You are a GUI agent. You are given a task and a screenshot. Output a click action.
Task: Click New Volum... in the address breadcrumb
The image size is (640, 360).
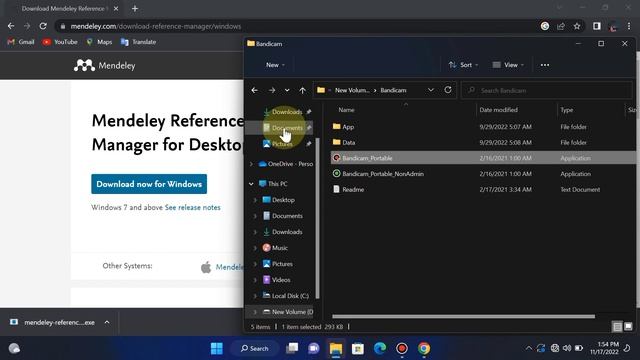[352, 90]
